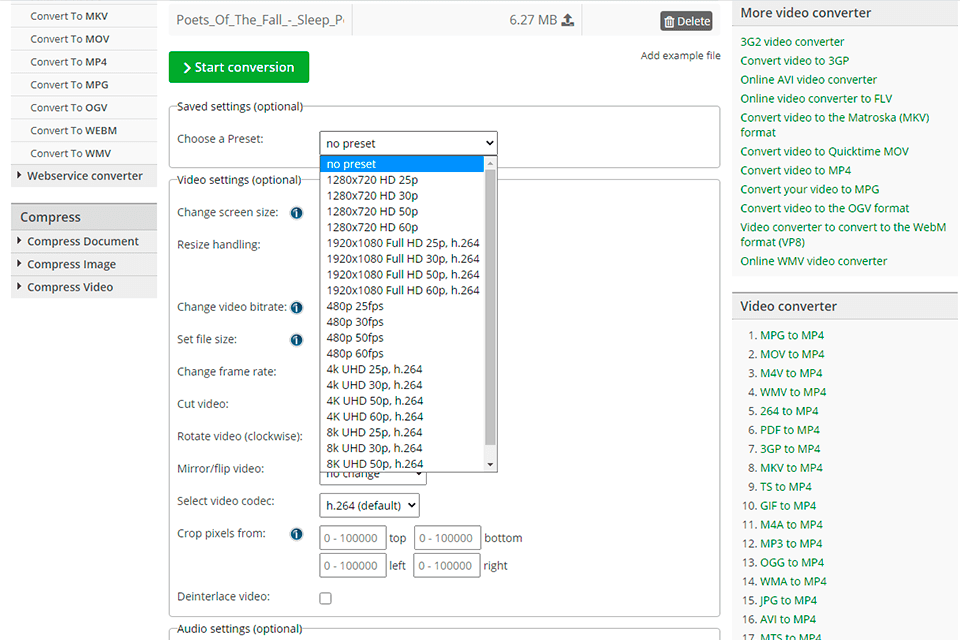Open the Select video codec dropdown
The width and height of the screenshot is (960, 640).
point(369,505)
